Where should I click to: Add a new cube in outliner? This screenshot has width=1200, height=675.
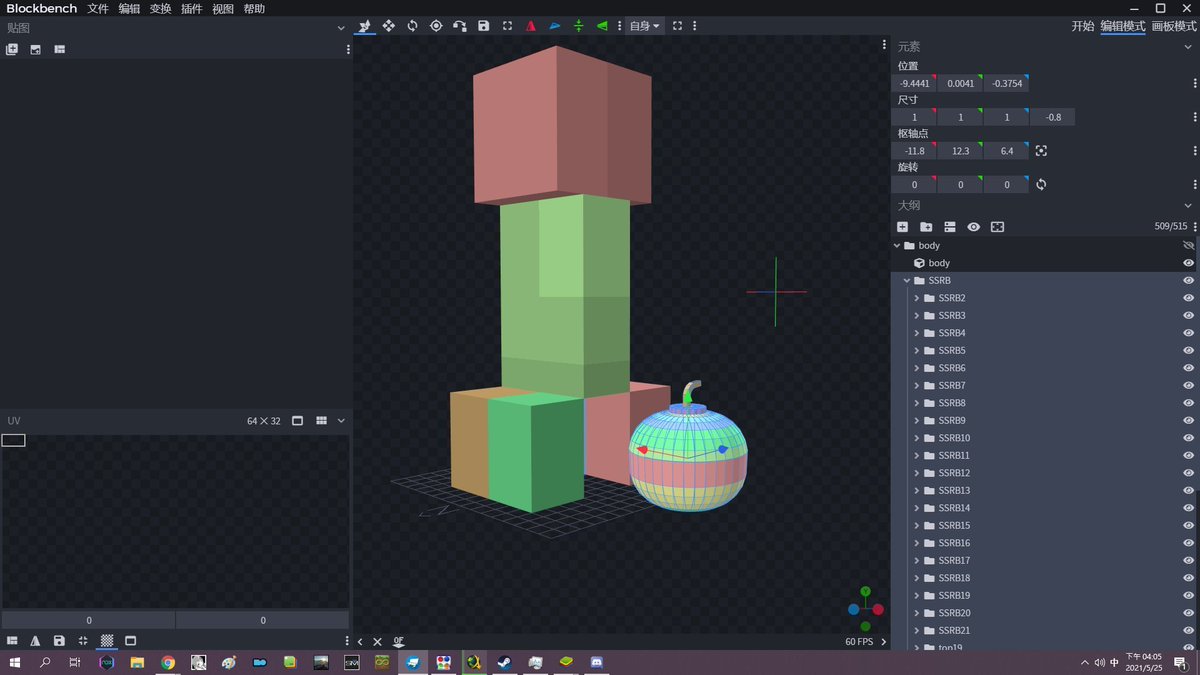[x=902, y=227]
